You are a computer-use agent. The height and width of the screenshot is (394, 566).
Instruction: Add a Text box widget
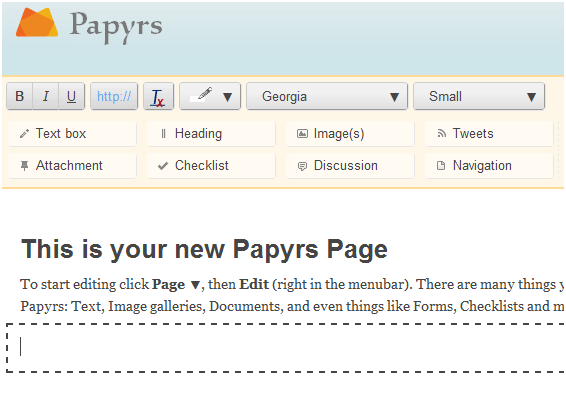[x=72, y=134]
